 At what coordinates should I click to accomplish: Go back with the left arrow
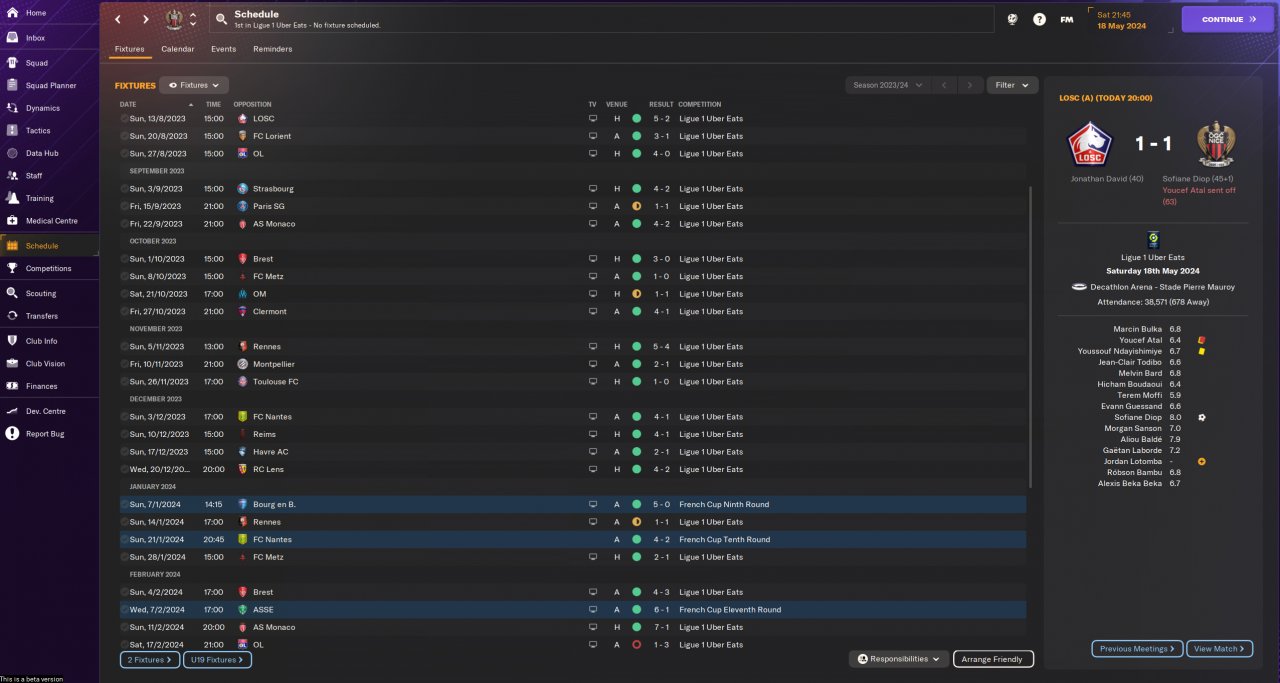pyautogui.click(x=118, y=19)
